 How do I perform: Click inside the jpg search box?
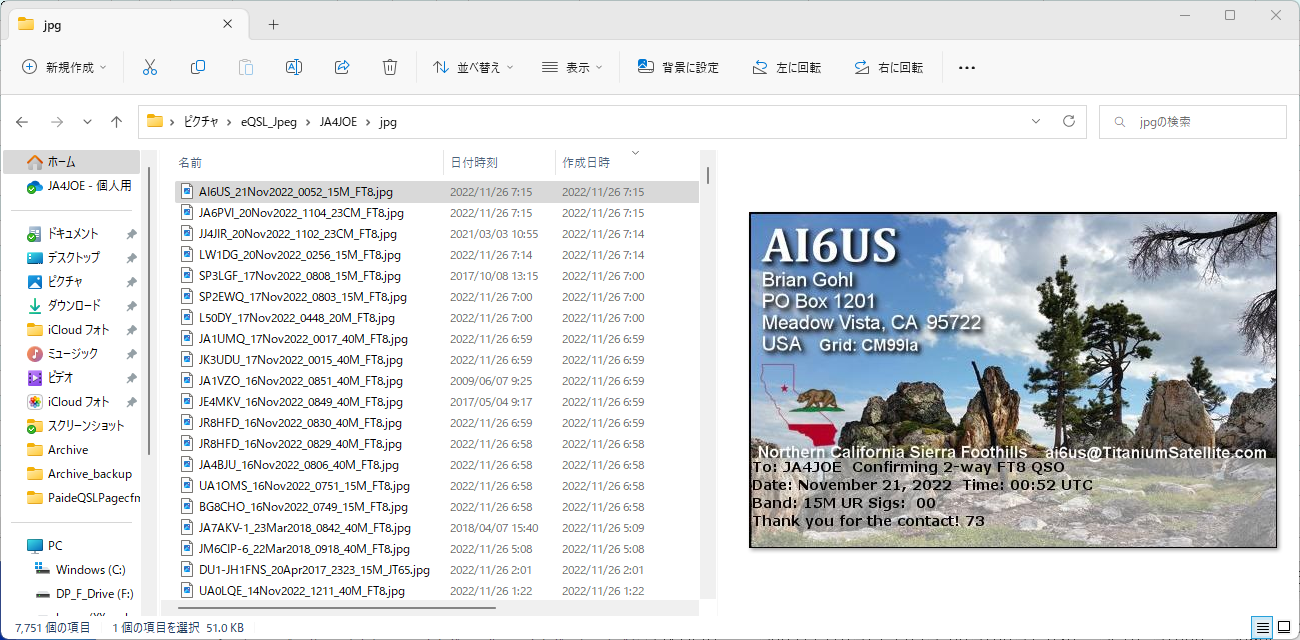click(1192, 121)
